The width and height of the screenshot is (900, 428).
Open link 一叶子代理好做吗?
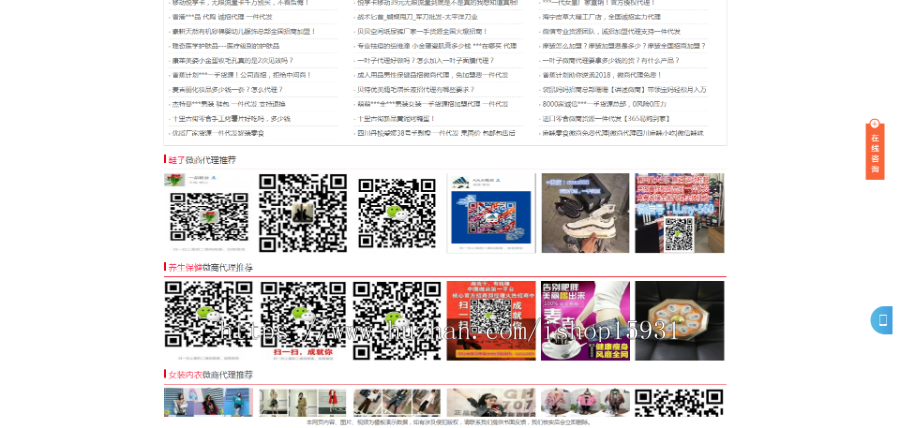pyautogui.click(x=425, y=60)
